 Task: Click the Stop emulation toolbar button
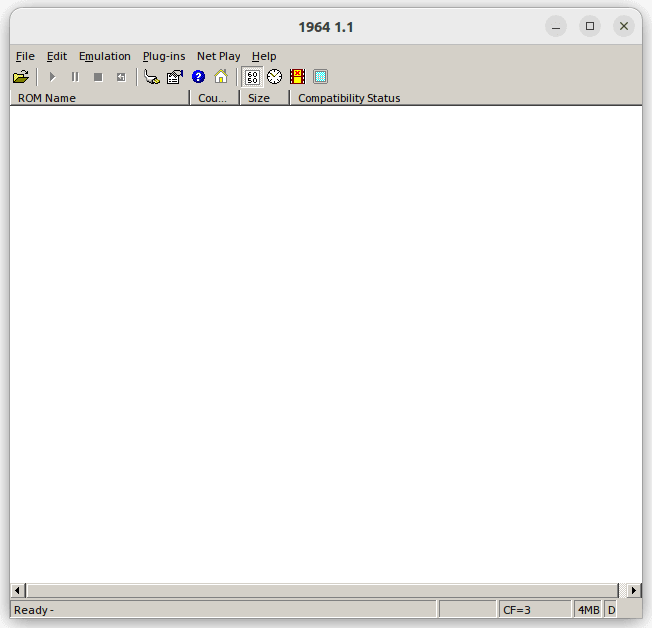(x=98, y=77)
